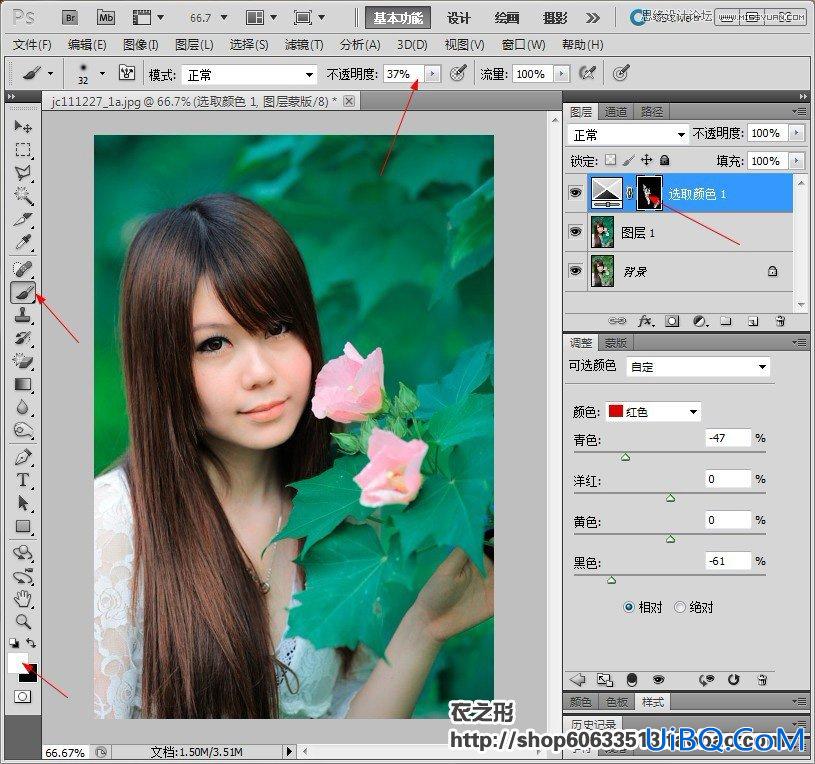The width and height of the screenshot is (815, 764).
Task: Open 可选颜色 preset 自定 dropdown
Action: 698,367
